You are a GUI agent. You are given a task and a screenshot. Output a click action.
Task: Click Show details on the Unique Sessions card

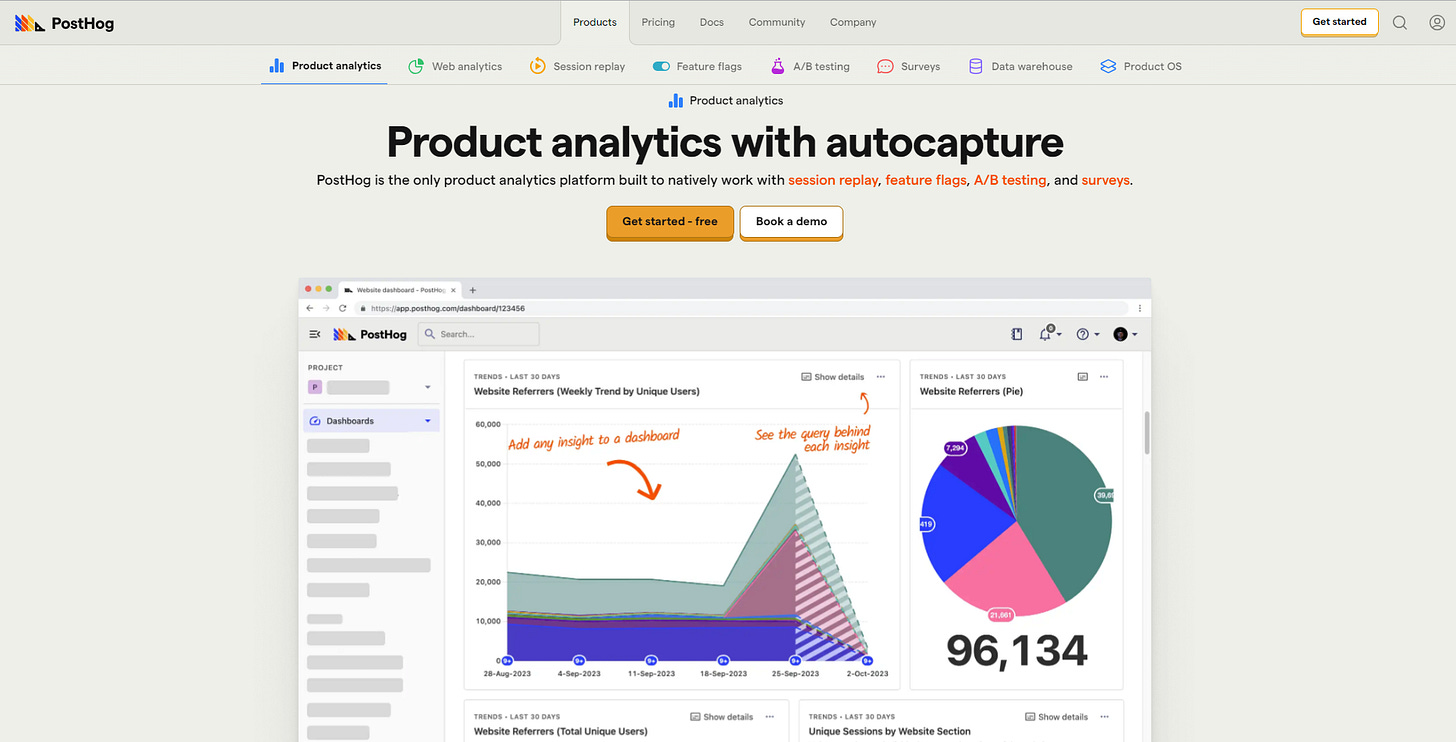pos(1056,717)
